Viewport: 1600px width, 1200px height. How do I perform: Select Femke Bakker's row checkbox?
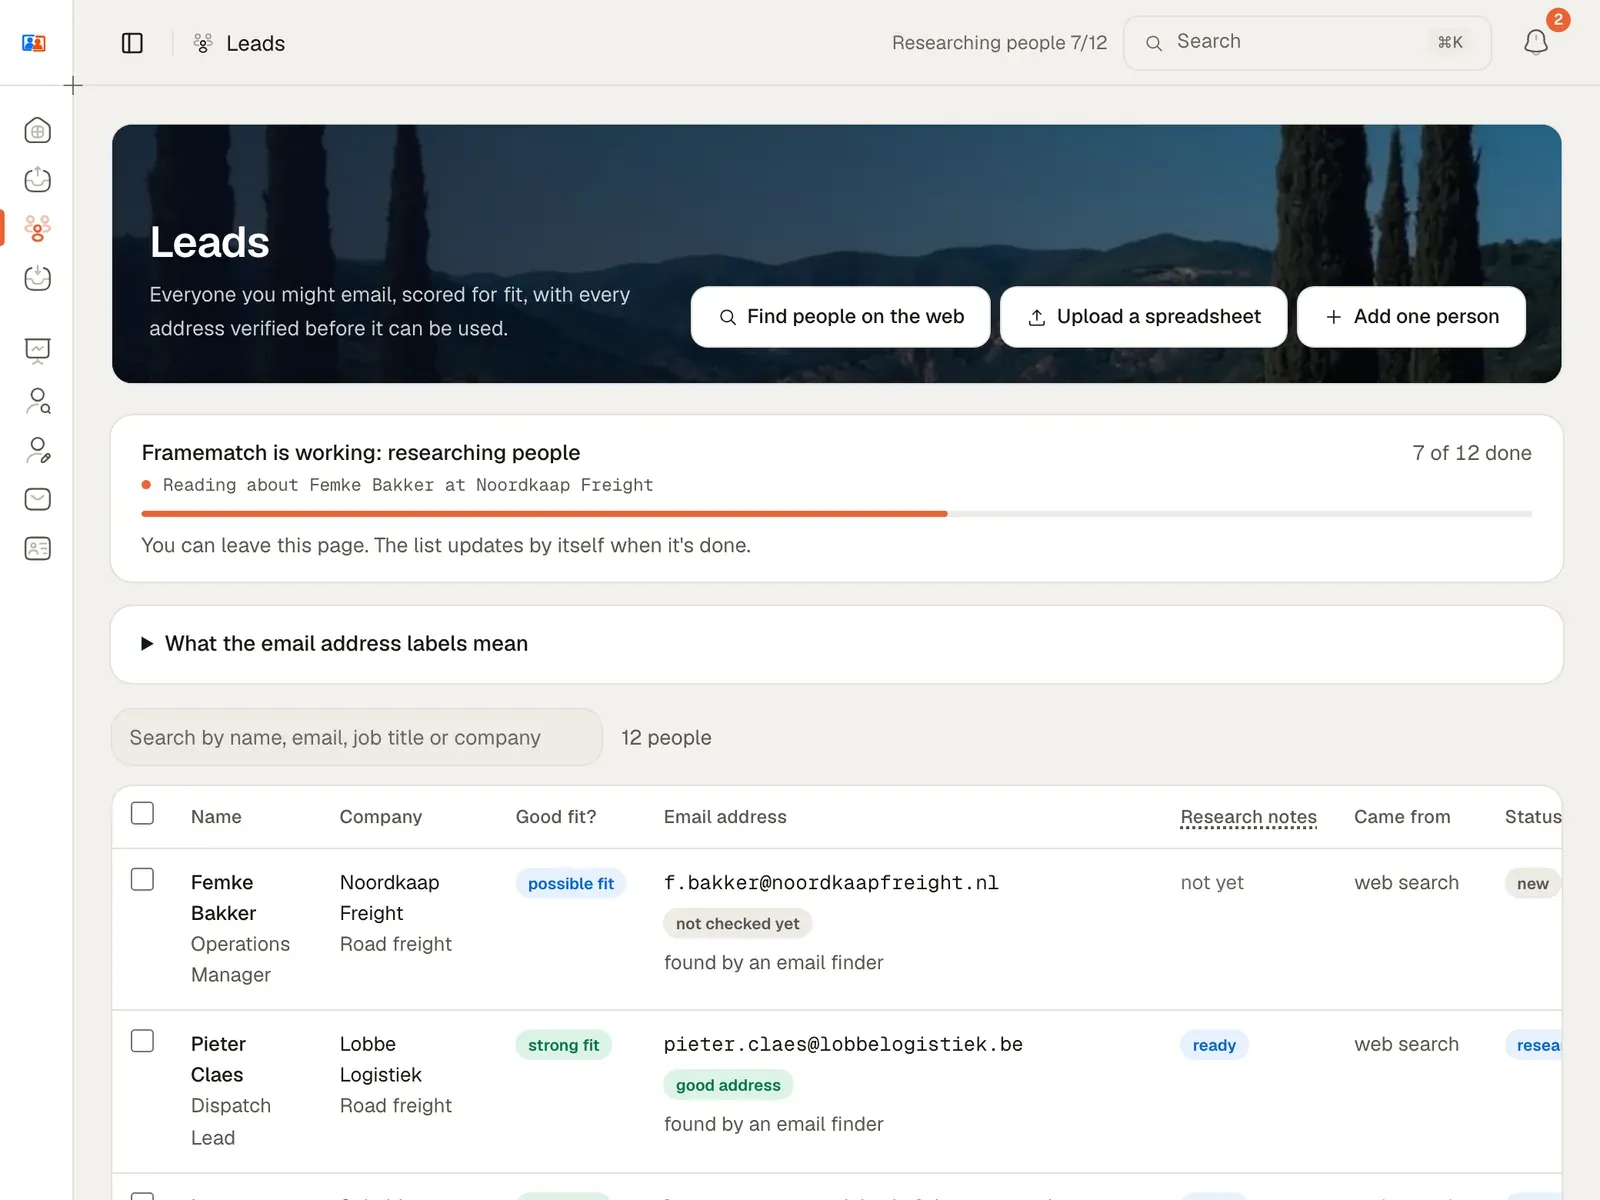[143, 879]
